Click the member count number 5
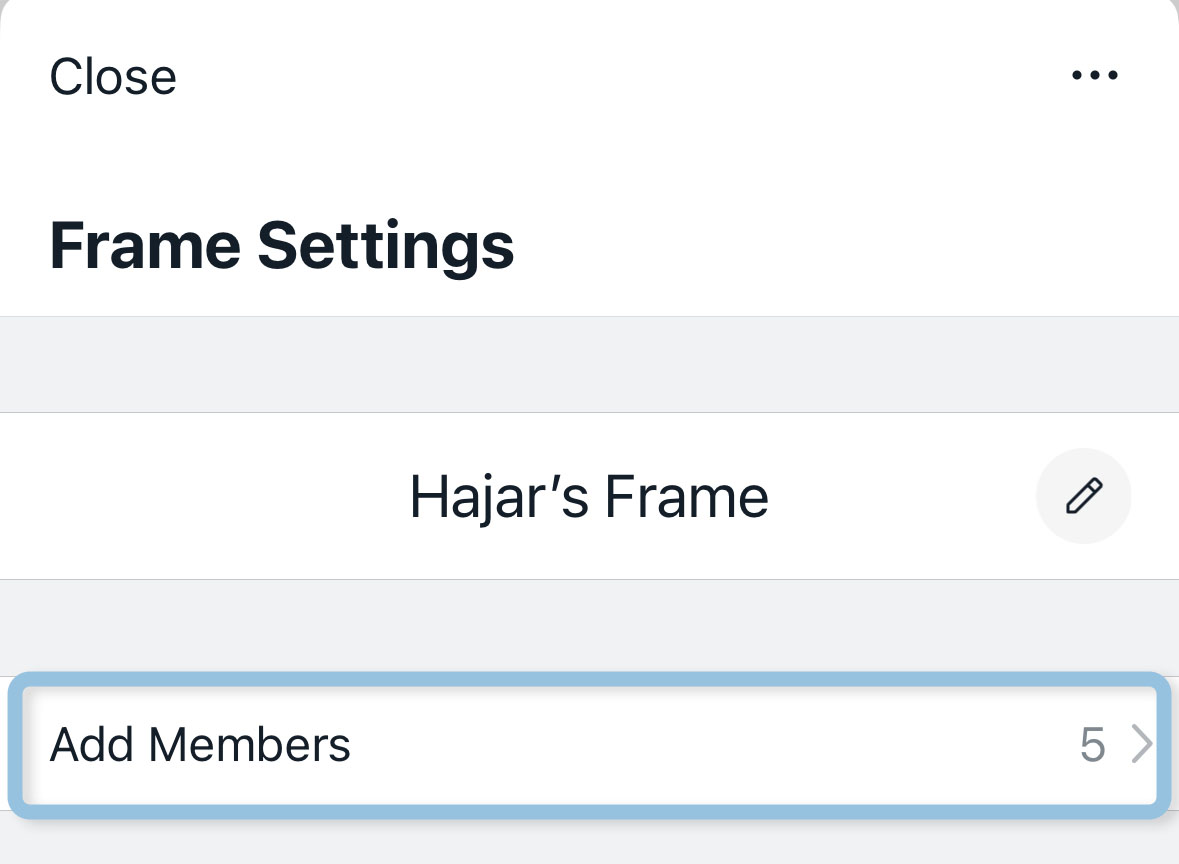This screenshot has width=1179, height=864. [1092, 745]
